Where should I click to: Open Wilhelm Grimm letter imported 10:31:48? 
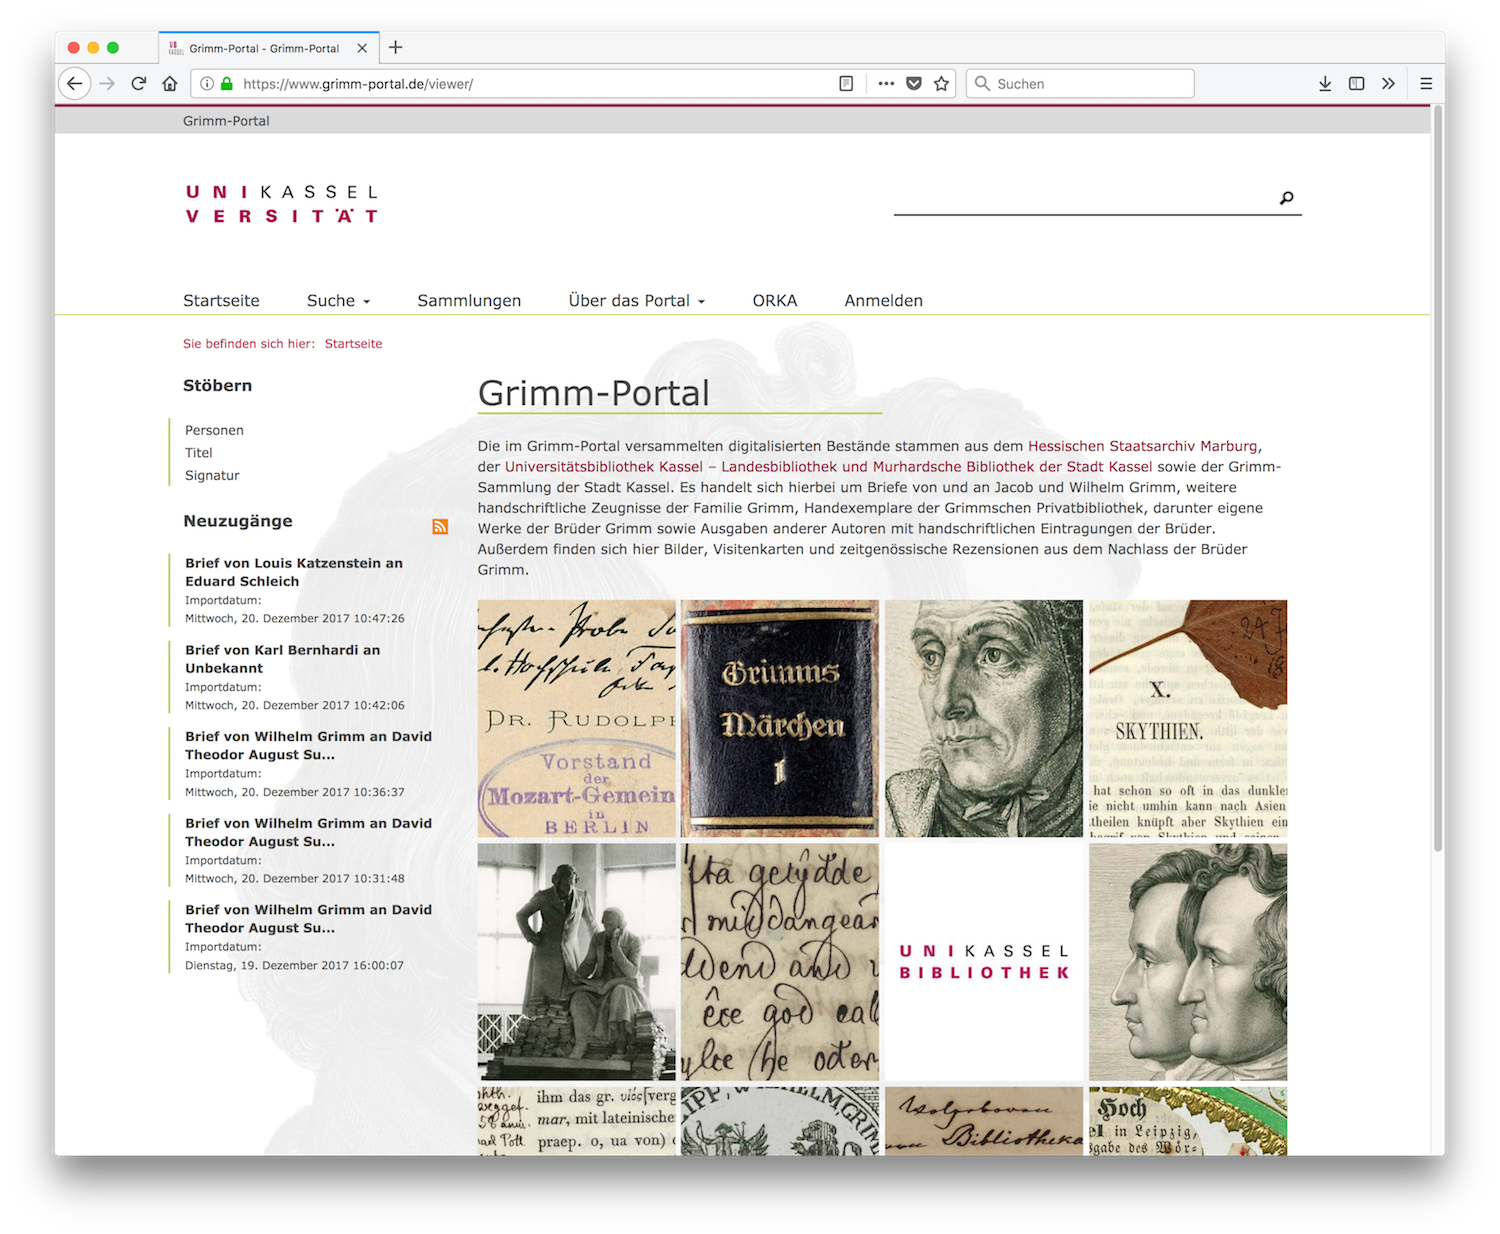click(x=308, y=832)
